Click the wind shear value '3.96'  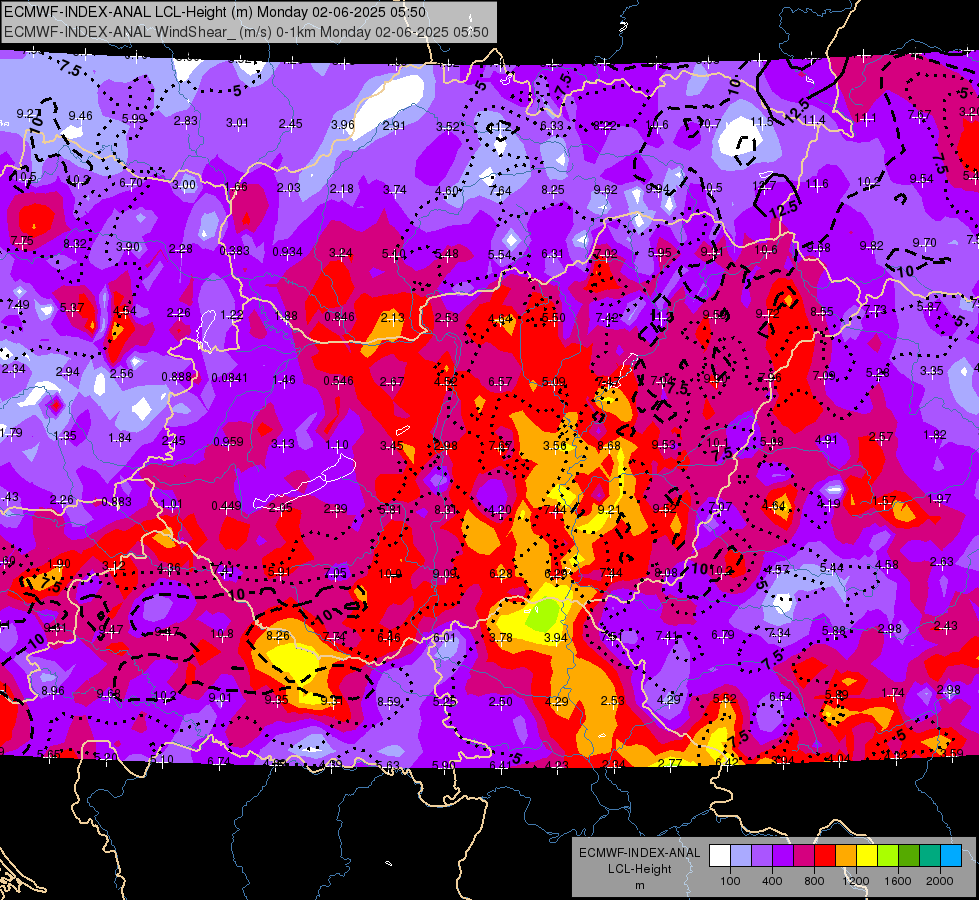(343, 124)
